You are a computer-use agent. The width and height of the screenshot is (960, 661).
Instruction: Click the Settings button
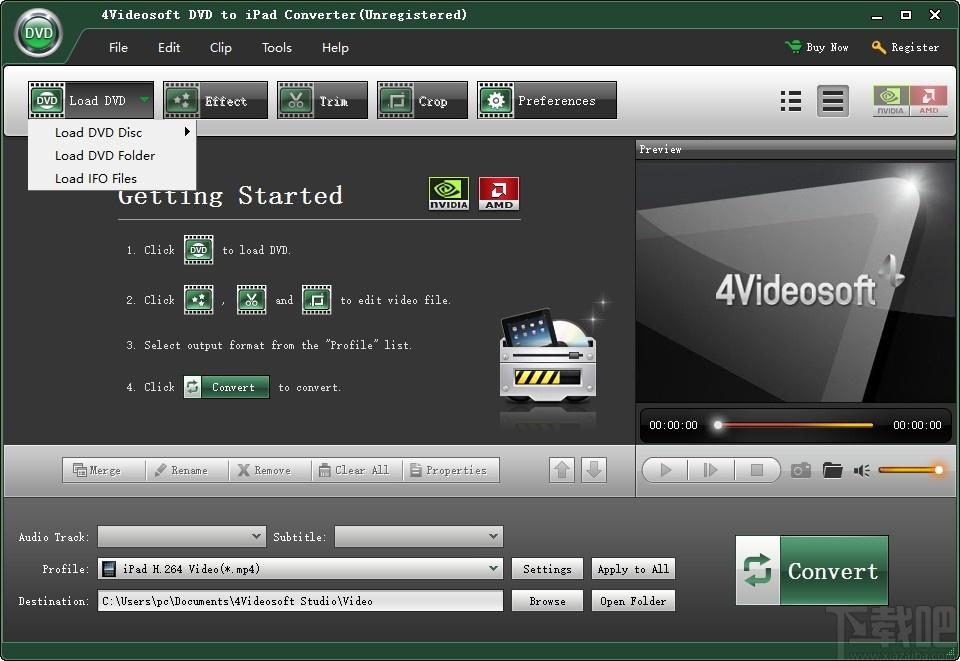coord(547,569)
